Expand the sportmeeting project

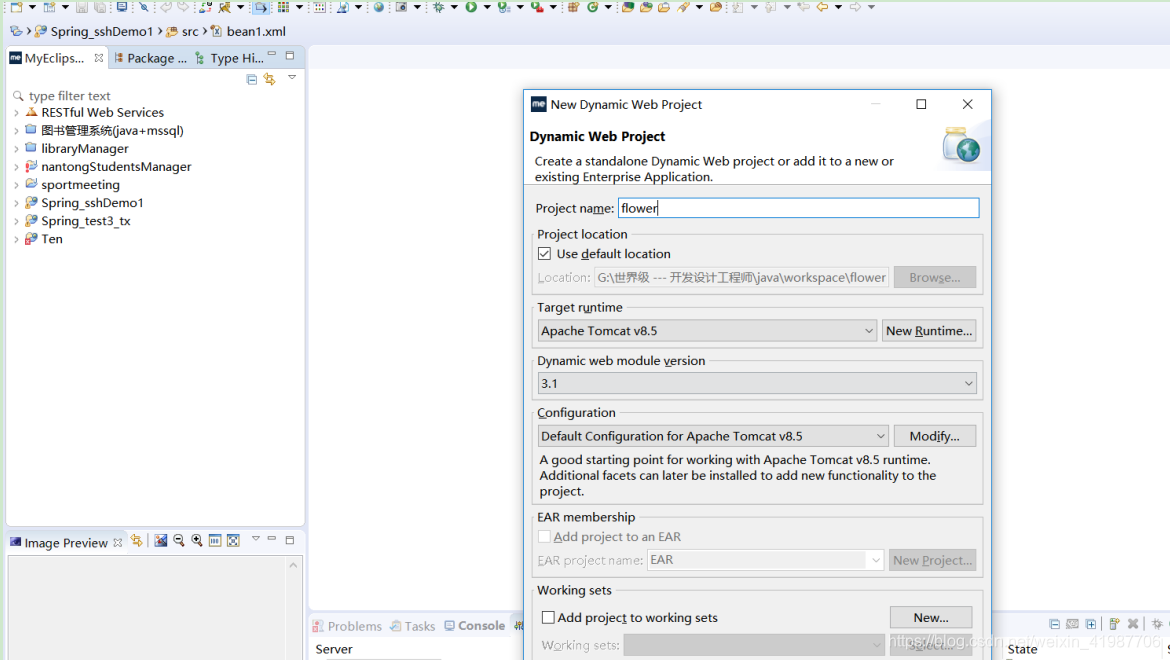click(16, 185)
